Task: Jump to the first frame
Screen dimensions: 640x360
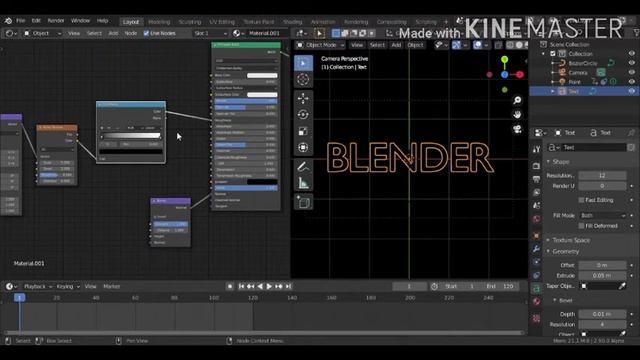Action: [241, 287]
